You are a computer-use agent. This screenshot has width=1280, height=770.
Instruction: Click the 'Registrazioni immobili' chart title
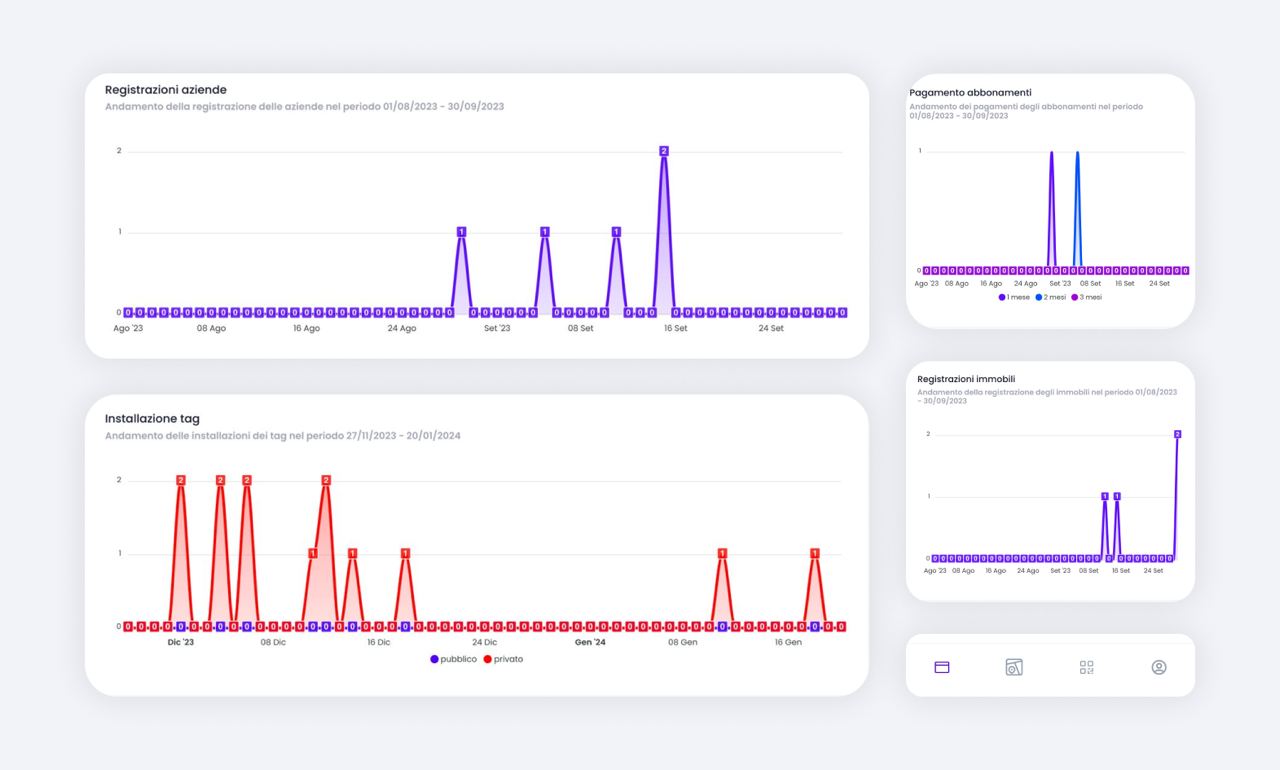(x=966, y=379)
